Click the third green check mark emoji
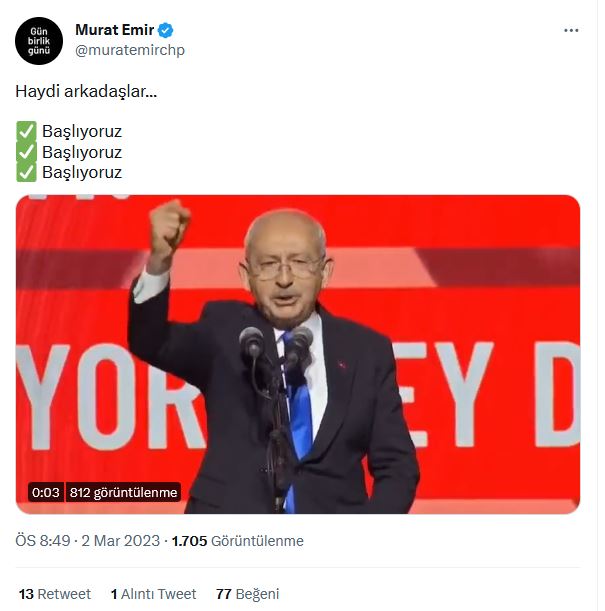Image resolution: width=605 pixels, height=611 pixels. [x=26, y=172]
